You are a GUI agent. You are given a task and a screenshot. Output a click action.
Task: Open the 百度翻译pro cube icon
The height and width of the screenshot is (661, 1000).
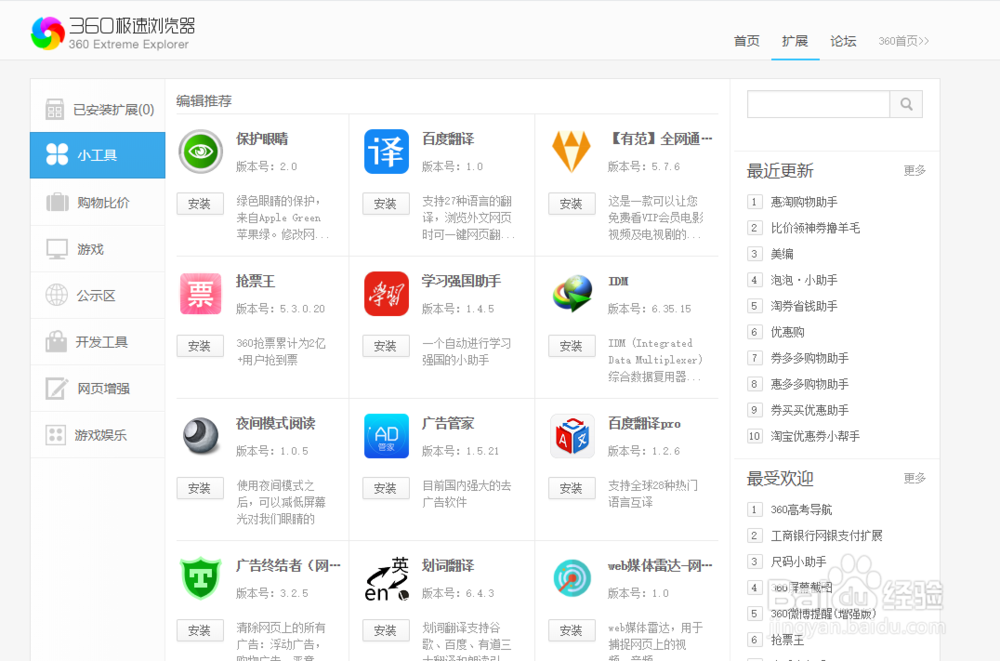point(572,436)
